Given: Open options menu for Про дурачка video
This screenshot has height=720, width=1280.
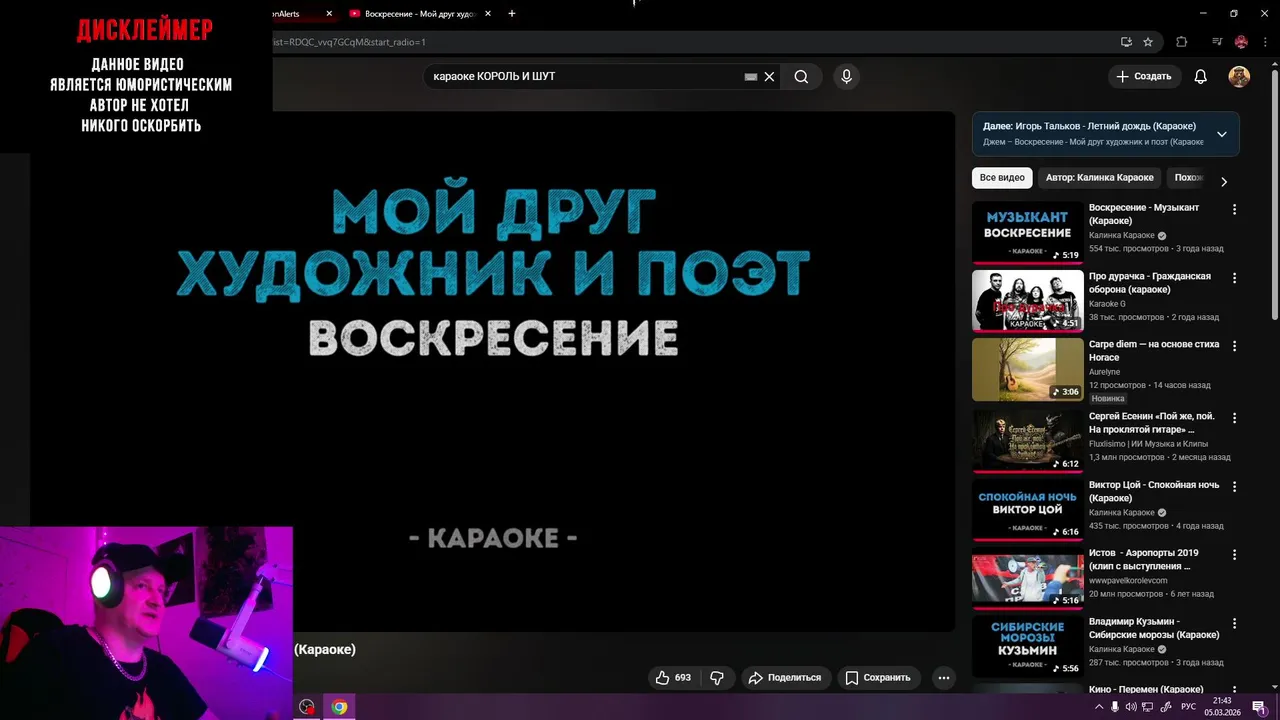Looking at the screenshot, I should 1234,278.
